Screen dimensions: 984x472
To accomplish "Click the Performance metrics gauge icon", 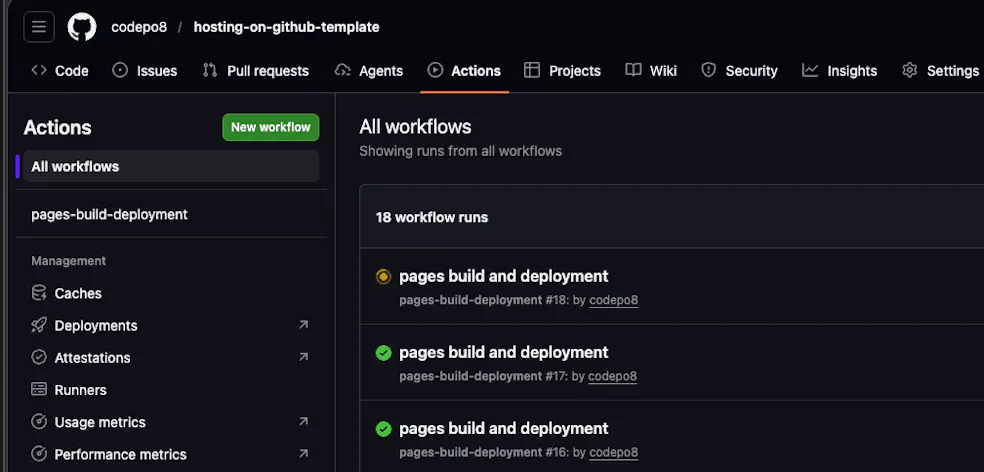I will click(39, 454).
